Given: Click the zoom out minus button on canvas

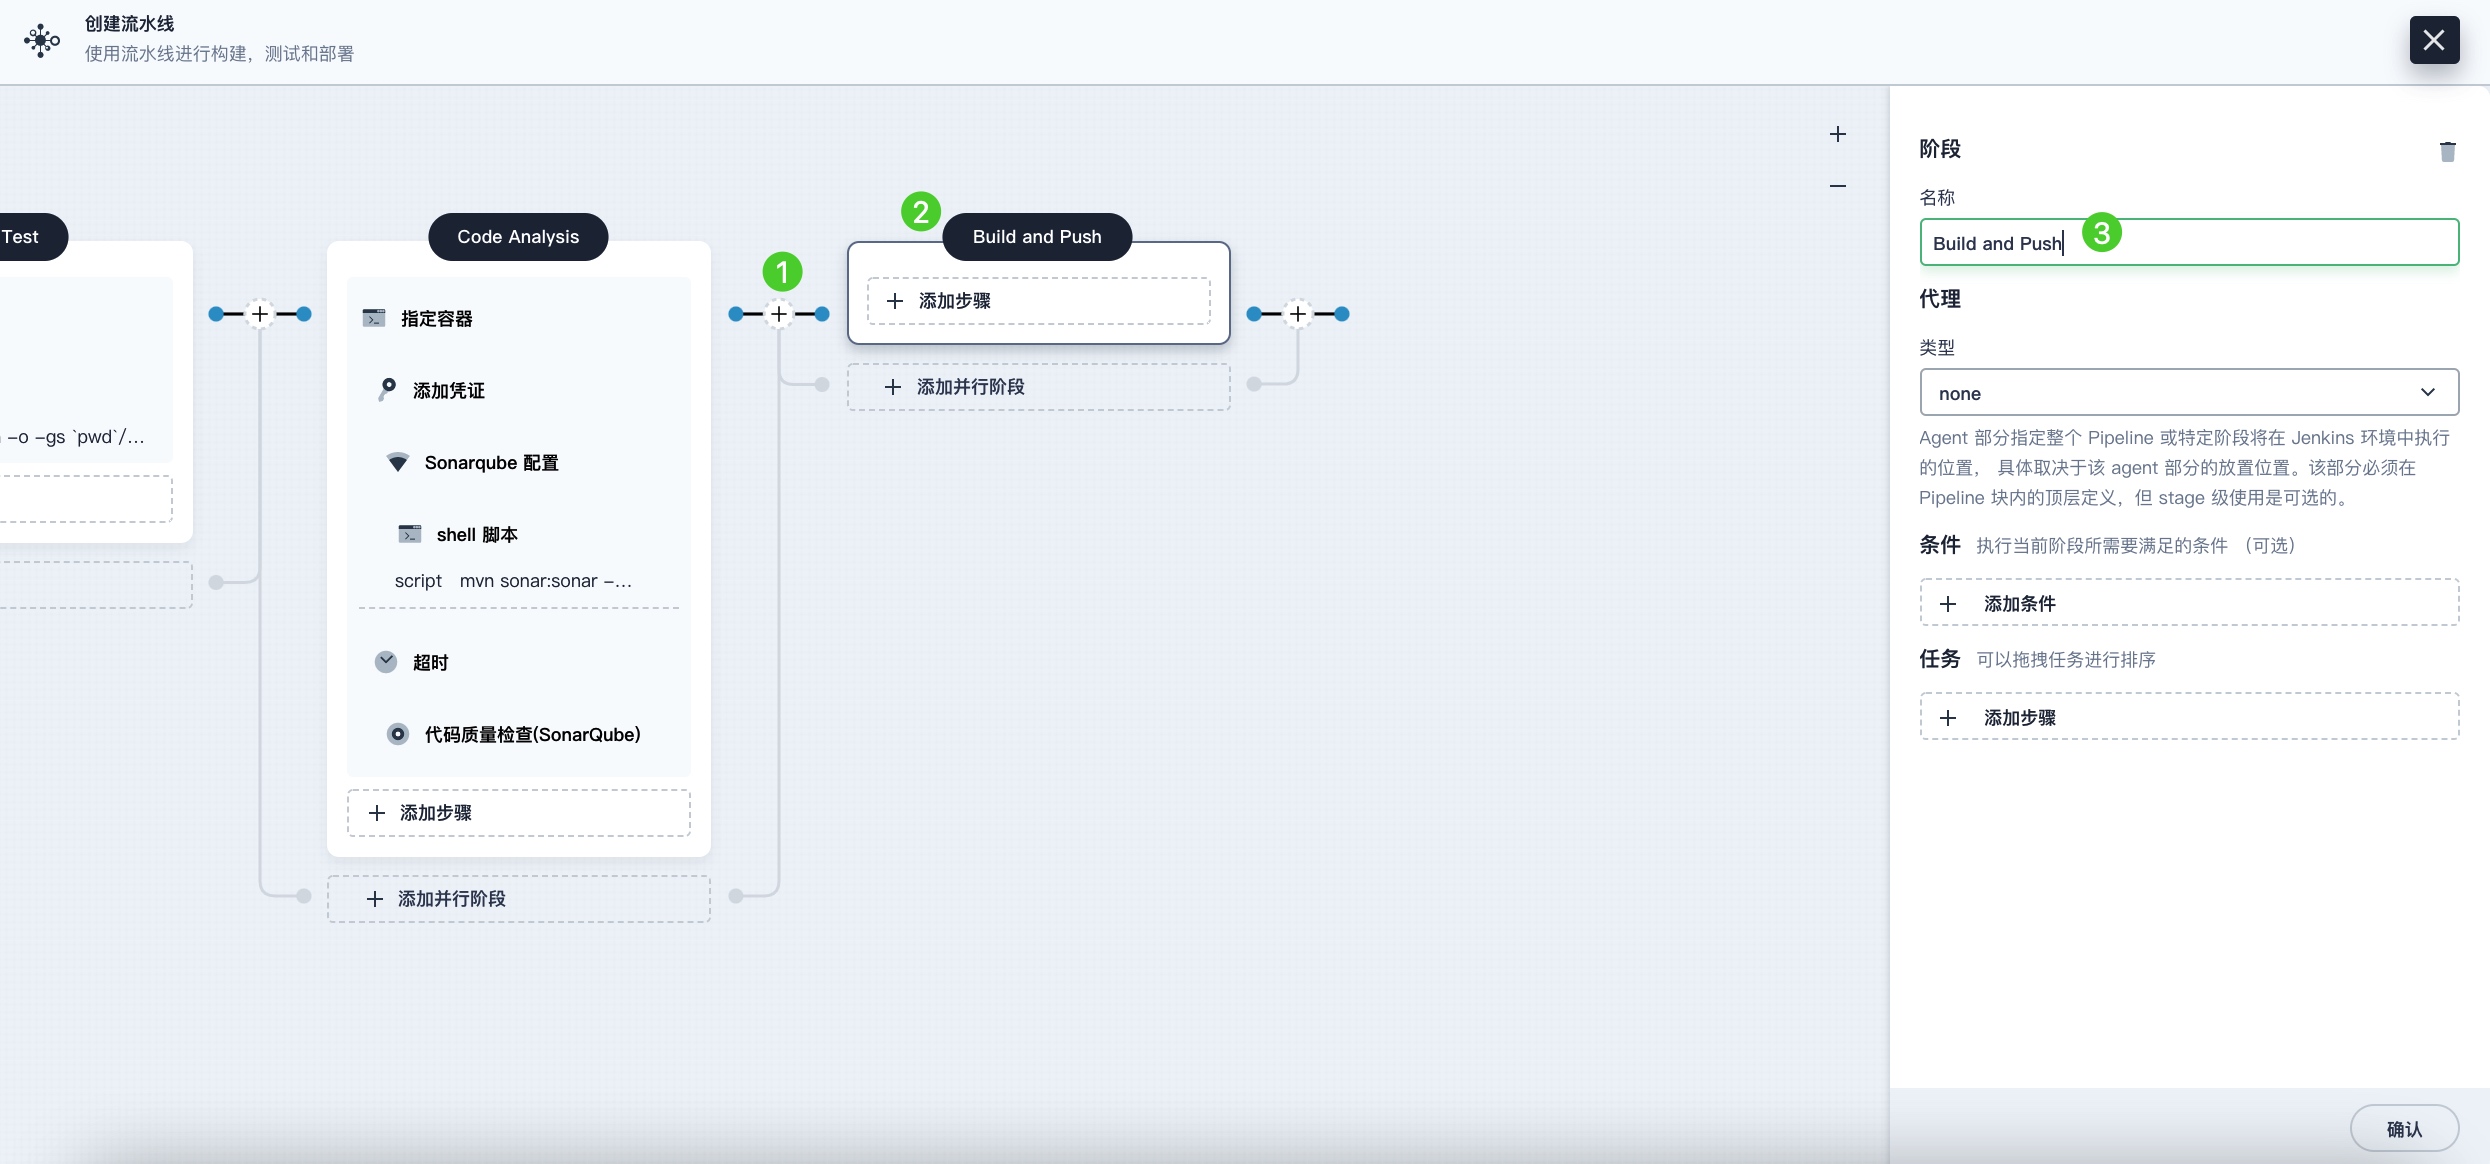Looking at the screenshot, I should click(1841, 184).
